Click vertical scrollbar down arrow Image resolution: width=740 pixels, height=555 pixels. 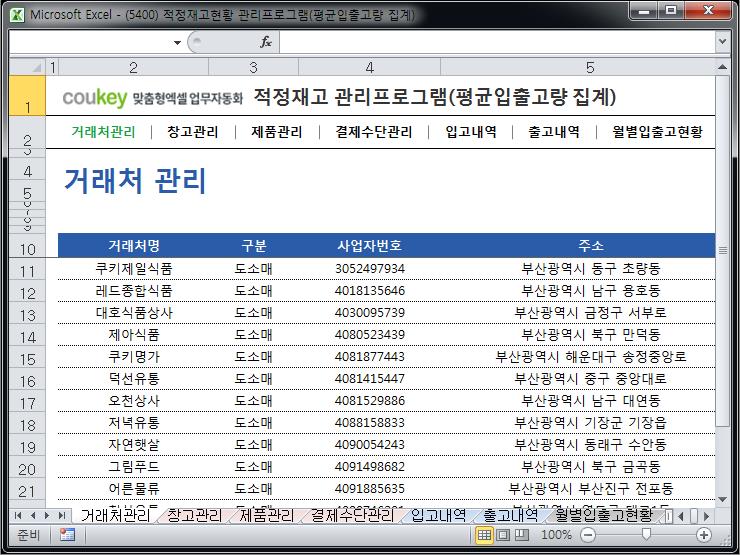tap(722, 500)
